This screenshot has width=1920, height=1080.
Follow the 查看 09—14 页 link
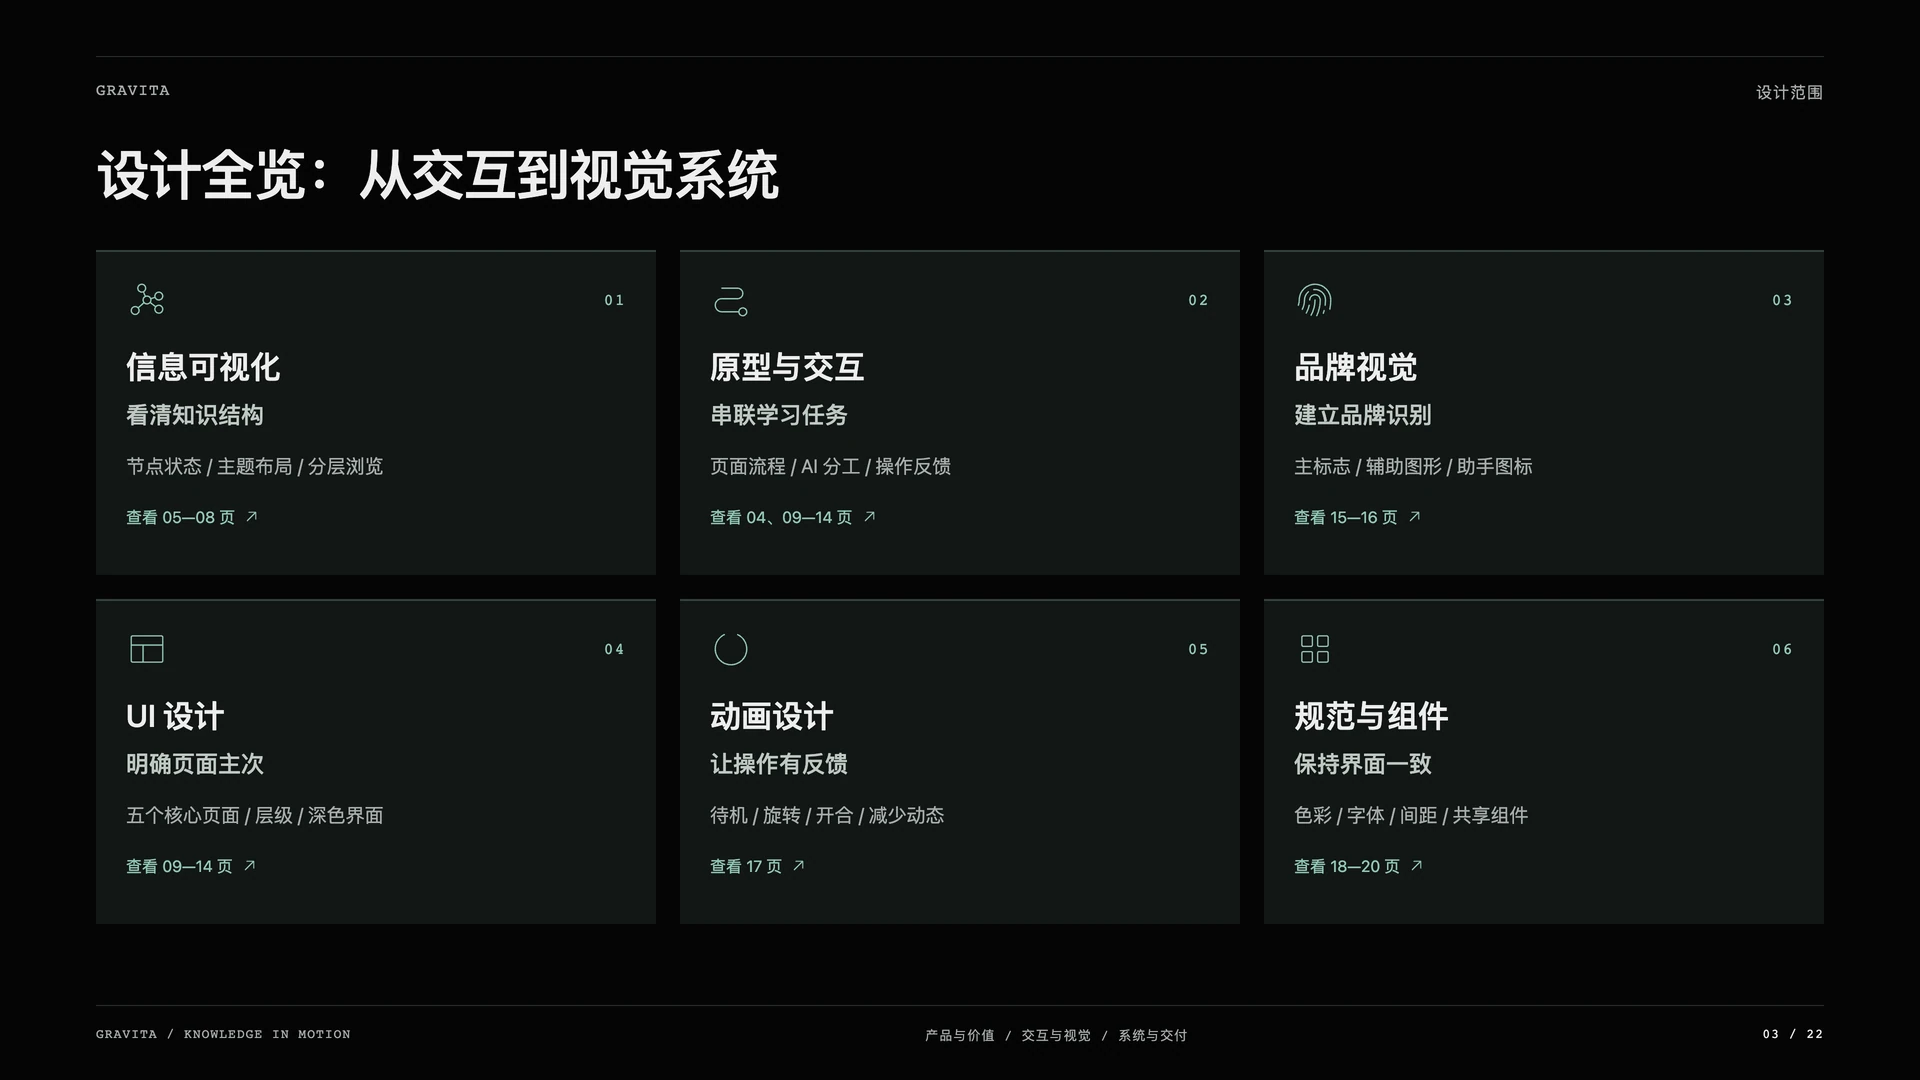point(191,866)
